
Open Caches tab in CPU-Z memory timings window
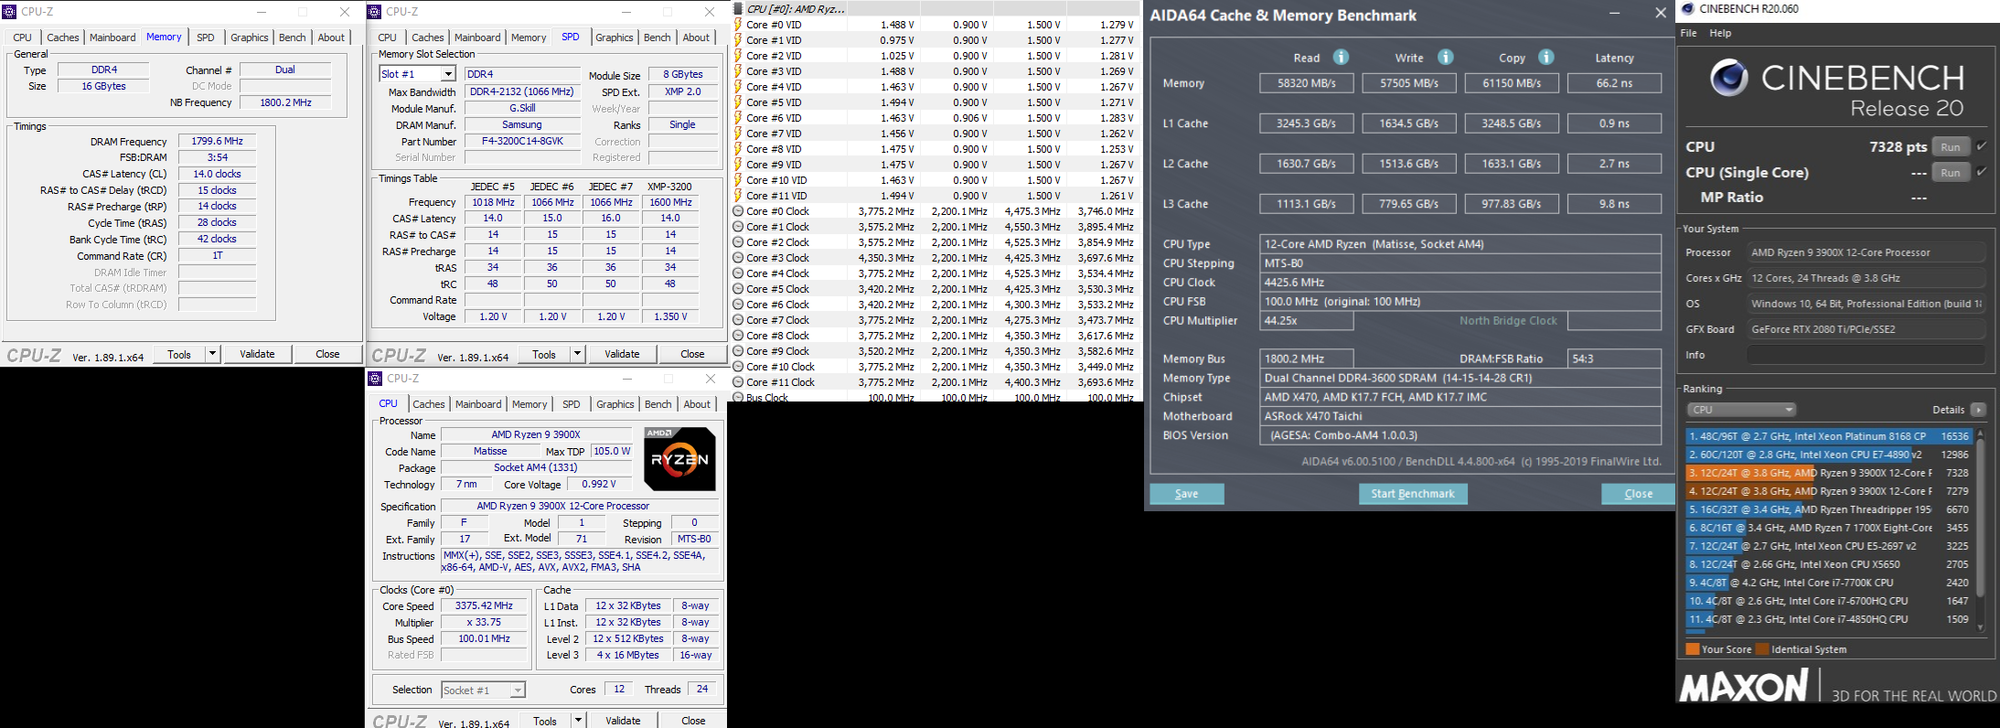[63, 38]
